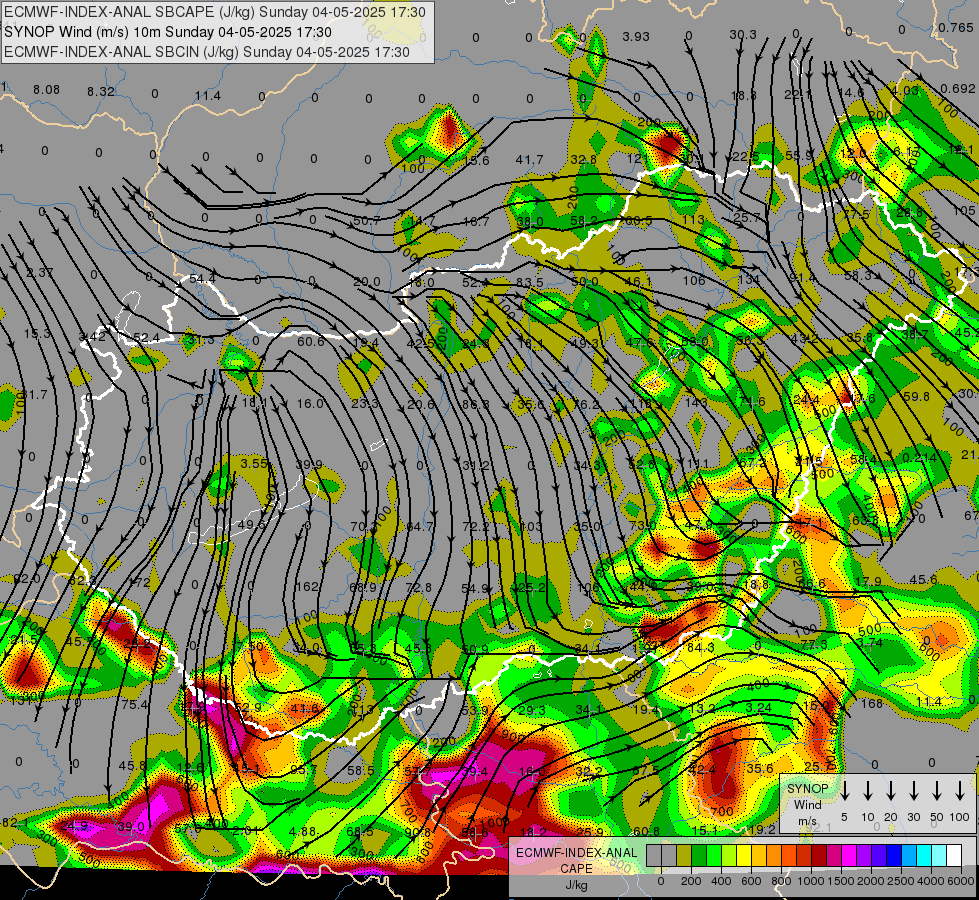Click the map value 25.9
This screenshot has height=900, width=979.
pyautogui.click(x=590, y=831)
